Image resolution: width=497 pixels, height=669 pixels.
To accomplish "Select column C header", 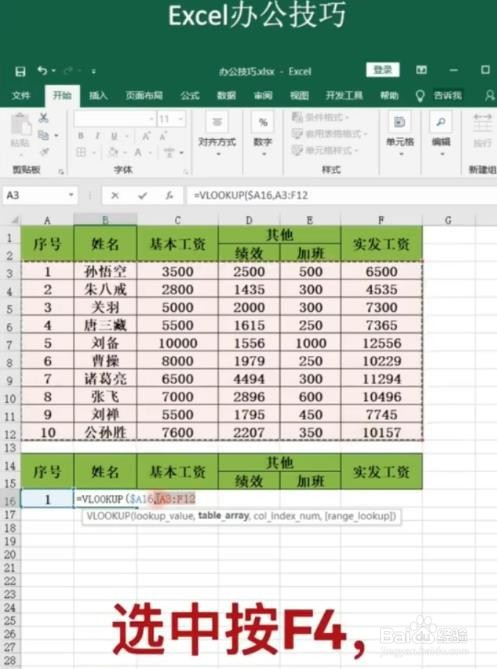I will tap(177, 220).
